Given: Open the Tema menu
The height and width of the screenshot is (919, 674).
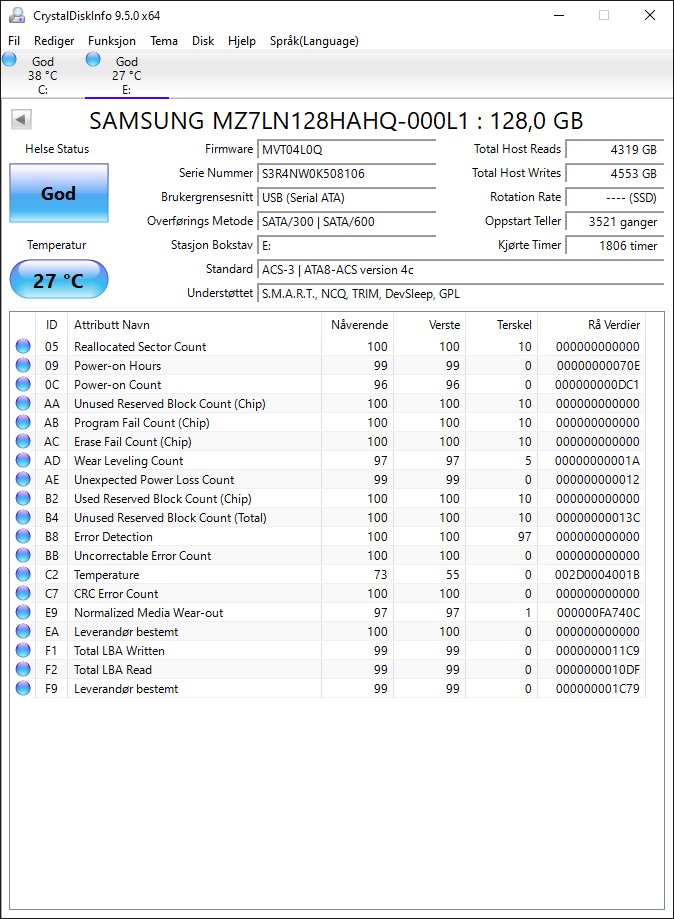Looking at the screenshot, I should click(x=164, y=41).
